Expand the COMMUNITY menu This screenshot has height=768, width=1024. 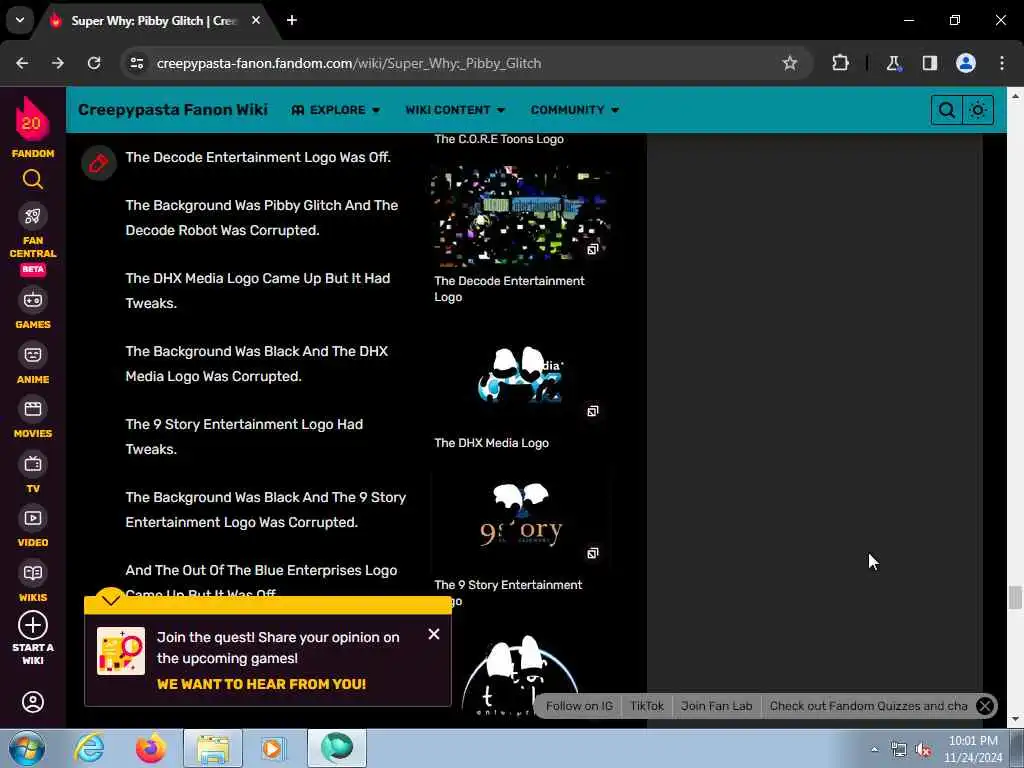coord(574,110)
